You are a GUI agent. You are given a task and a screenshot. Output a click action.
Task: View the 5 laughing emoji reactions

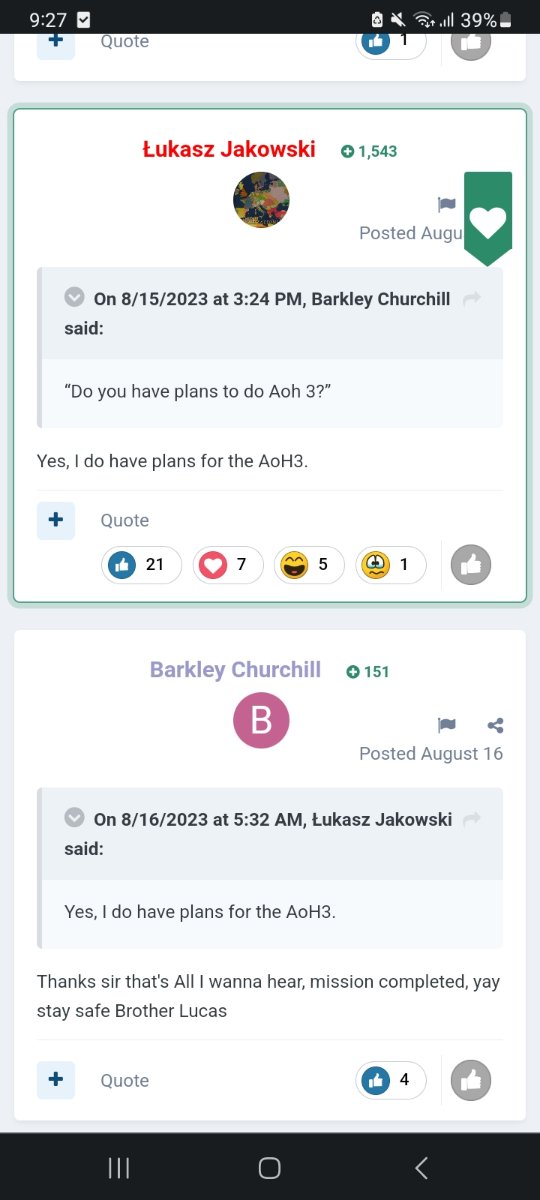tap(308, 564)
